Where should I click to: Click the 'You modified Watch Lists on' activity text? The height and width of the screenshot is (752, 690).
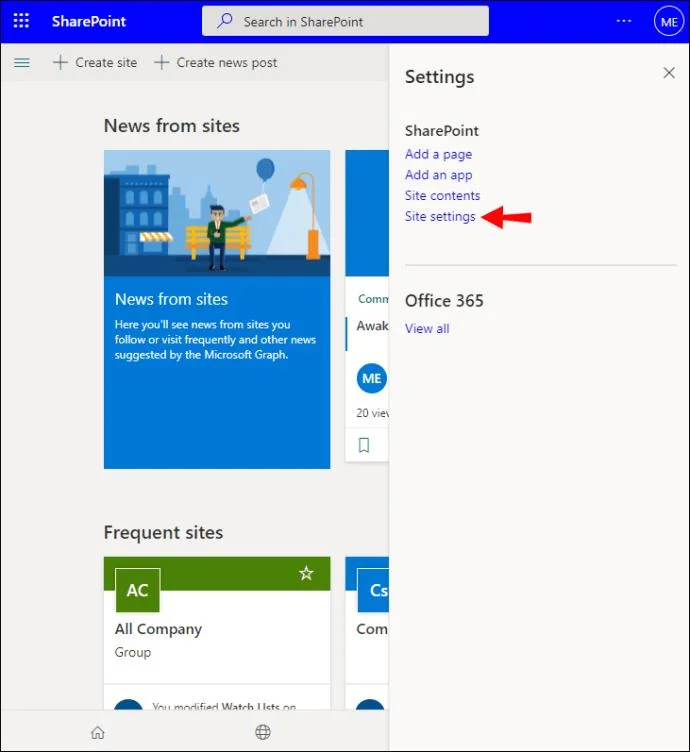pos(224,706)
